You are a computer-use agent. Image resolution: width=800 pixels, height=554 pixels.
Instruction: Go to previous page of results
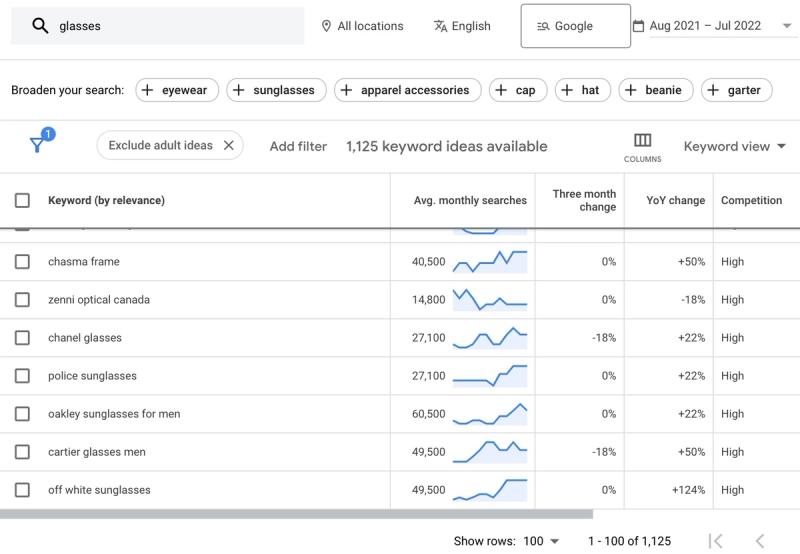click(759, 541)
